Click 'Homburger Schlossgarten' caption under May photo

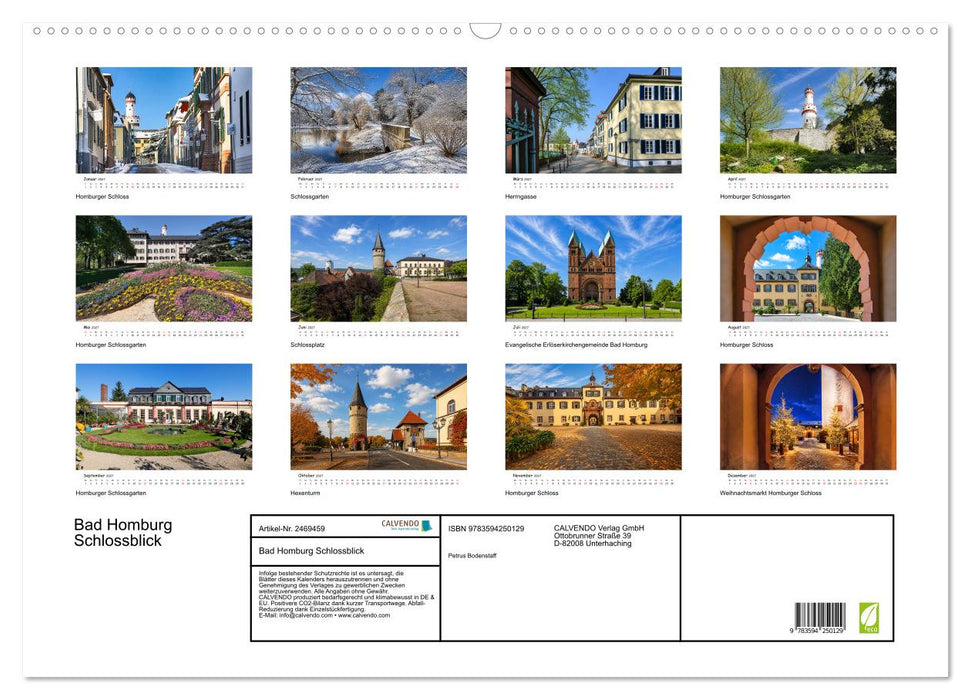coord(111,344)
